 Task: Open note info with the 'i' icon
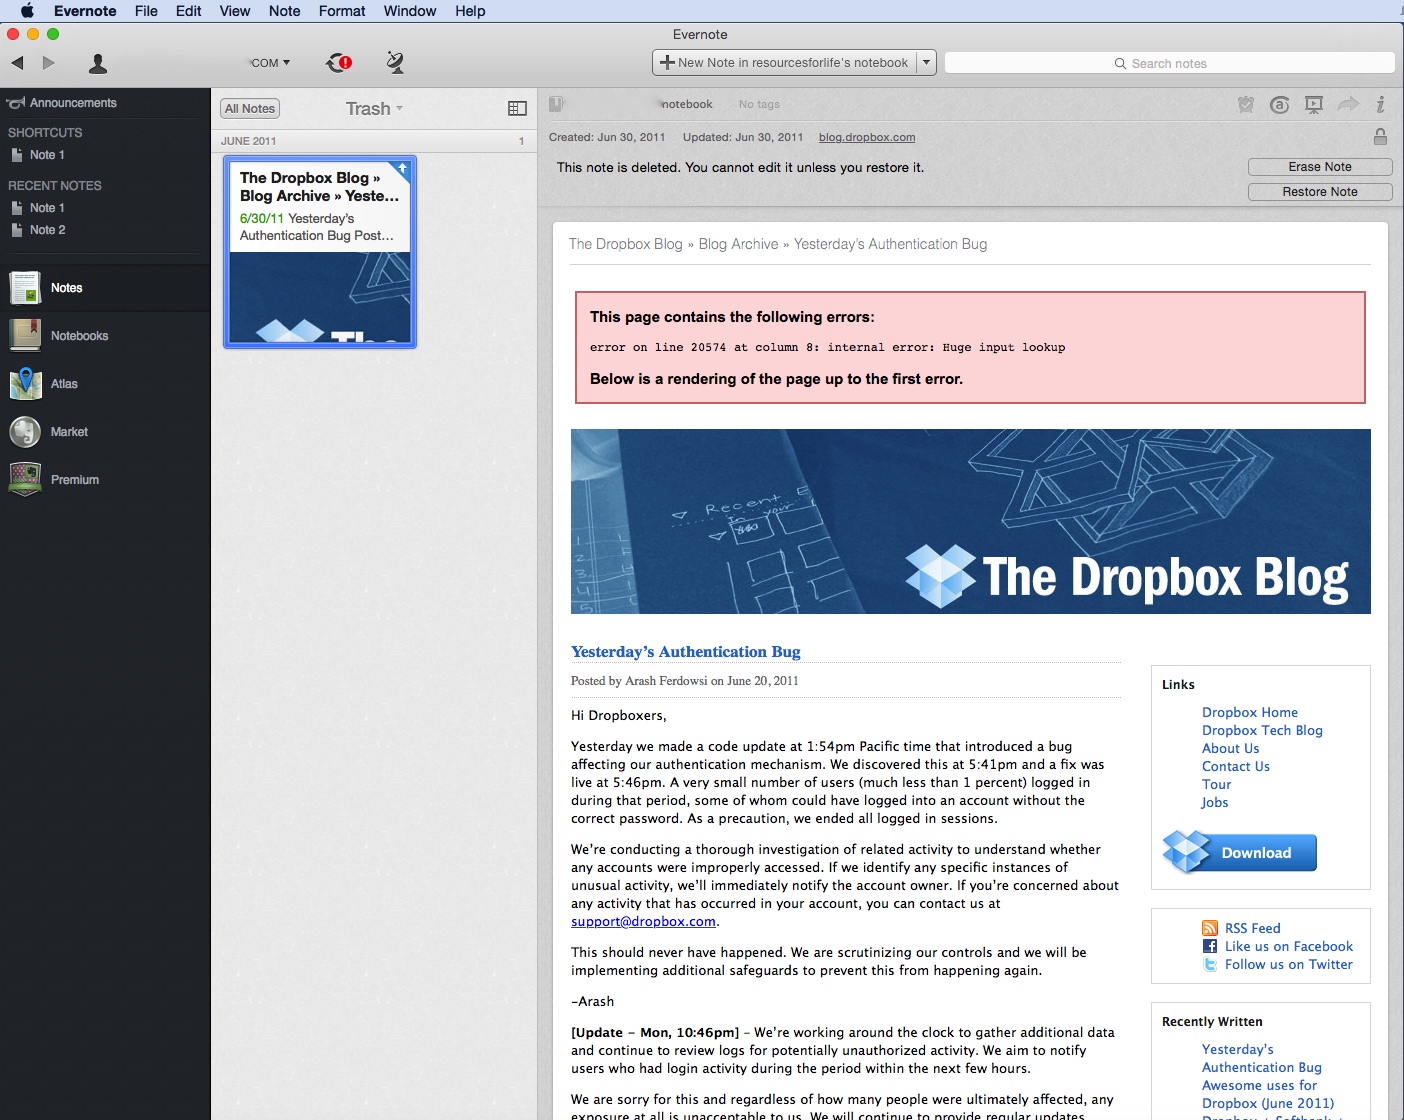[1380, 104]
